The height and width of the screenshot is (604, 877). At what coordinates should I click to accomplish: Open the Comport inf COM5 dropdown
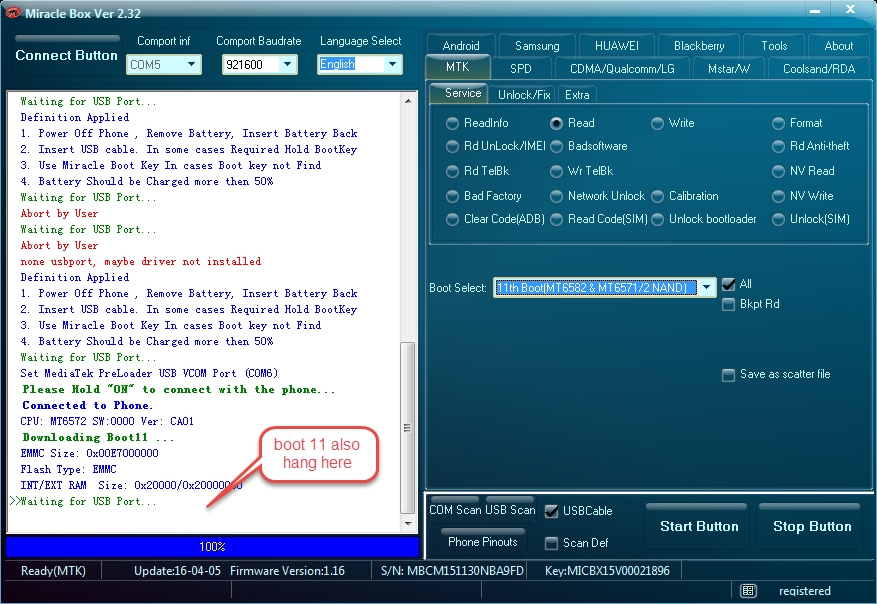tap(191, 64)
